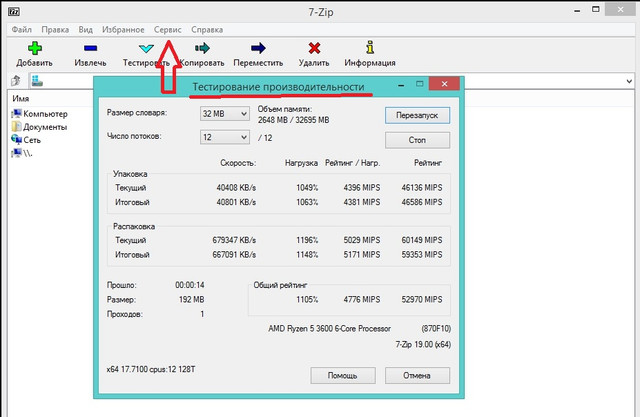Click the Копировать arrow icon
This screenshot has height=417, width=640.
pyautogui.click(x=202, y=48)
